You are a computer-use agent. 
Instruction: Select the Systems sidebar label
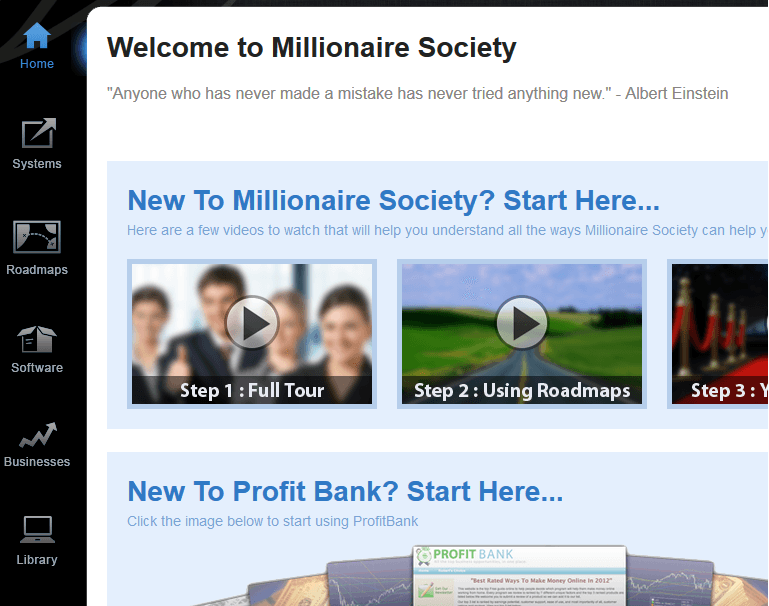[37, 164]
